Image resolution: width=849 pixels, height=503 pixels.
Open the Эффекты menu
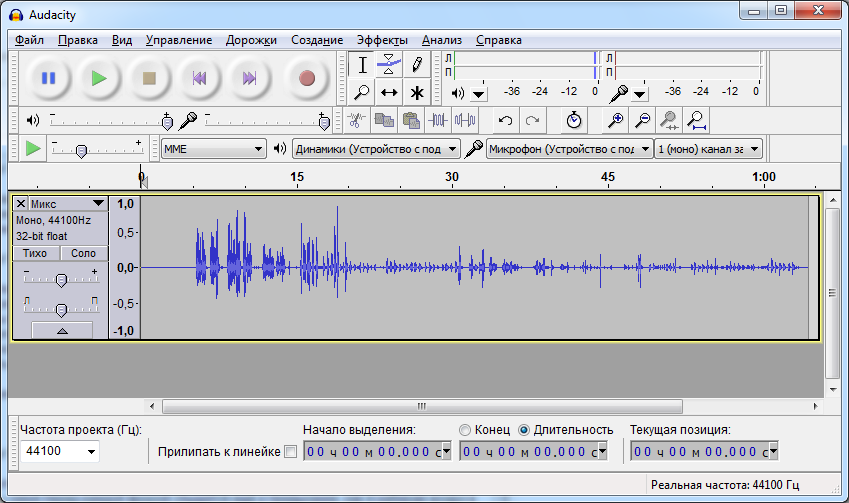point(381,40)
